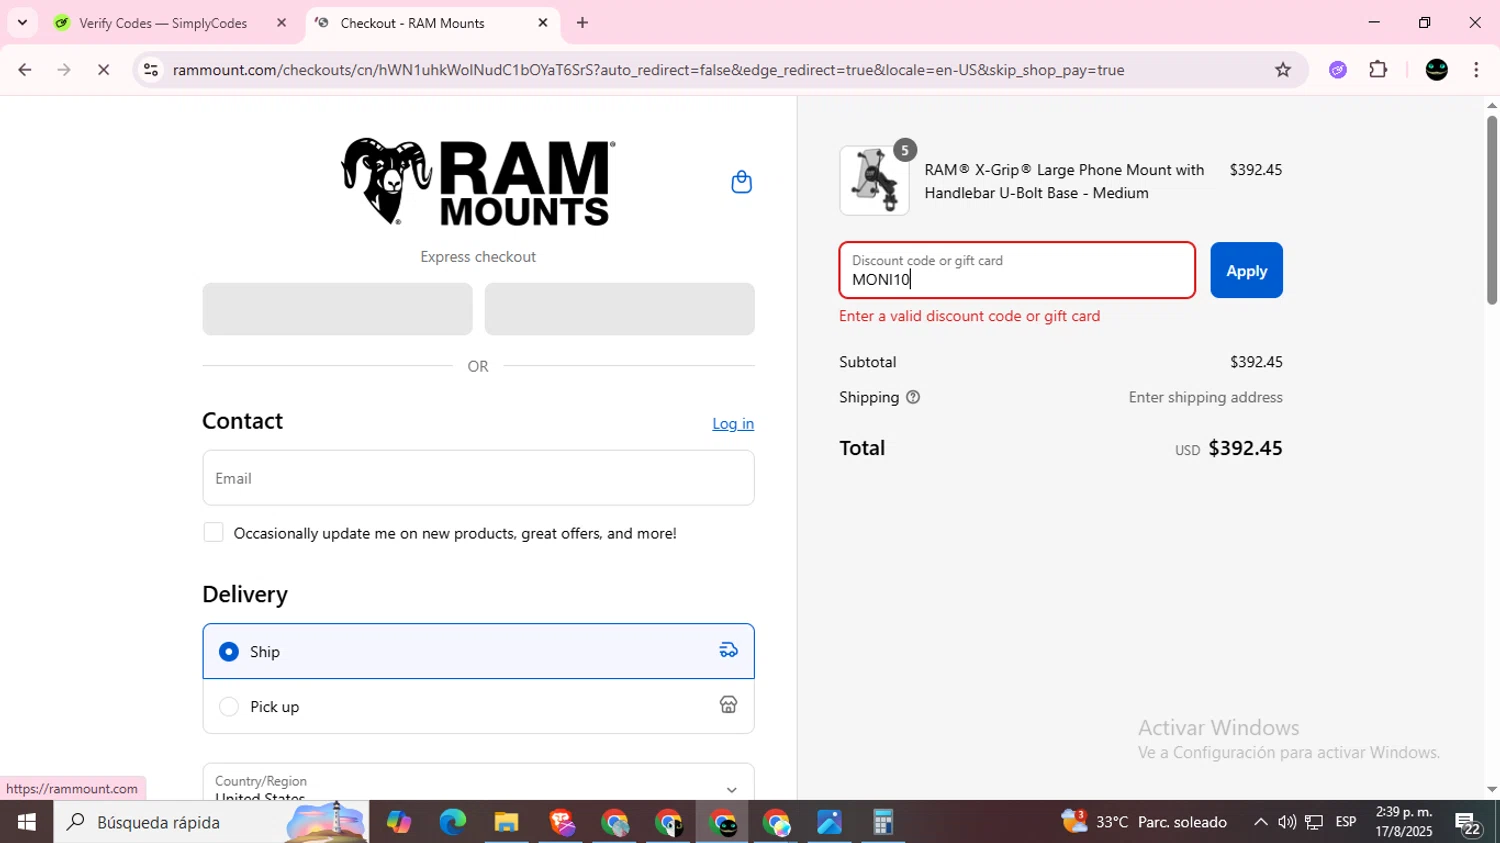Screen dimensions: 1500x843
Task: Open the purple extension icon in toolbar
Action: 1338,69
